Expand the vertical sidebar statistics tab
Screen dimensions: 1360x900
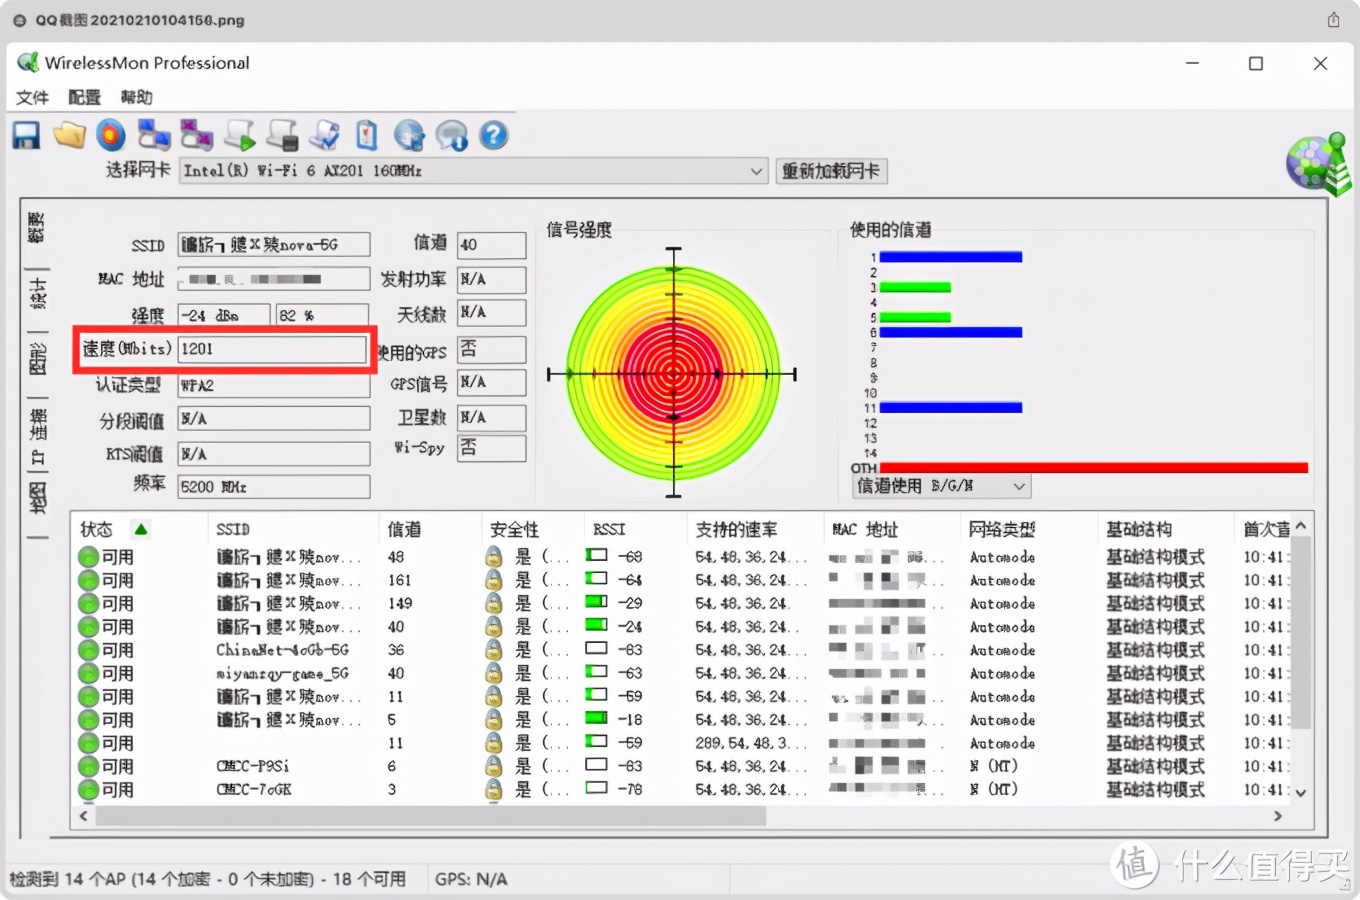[37, 290]
